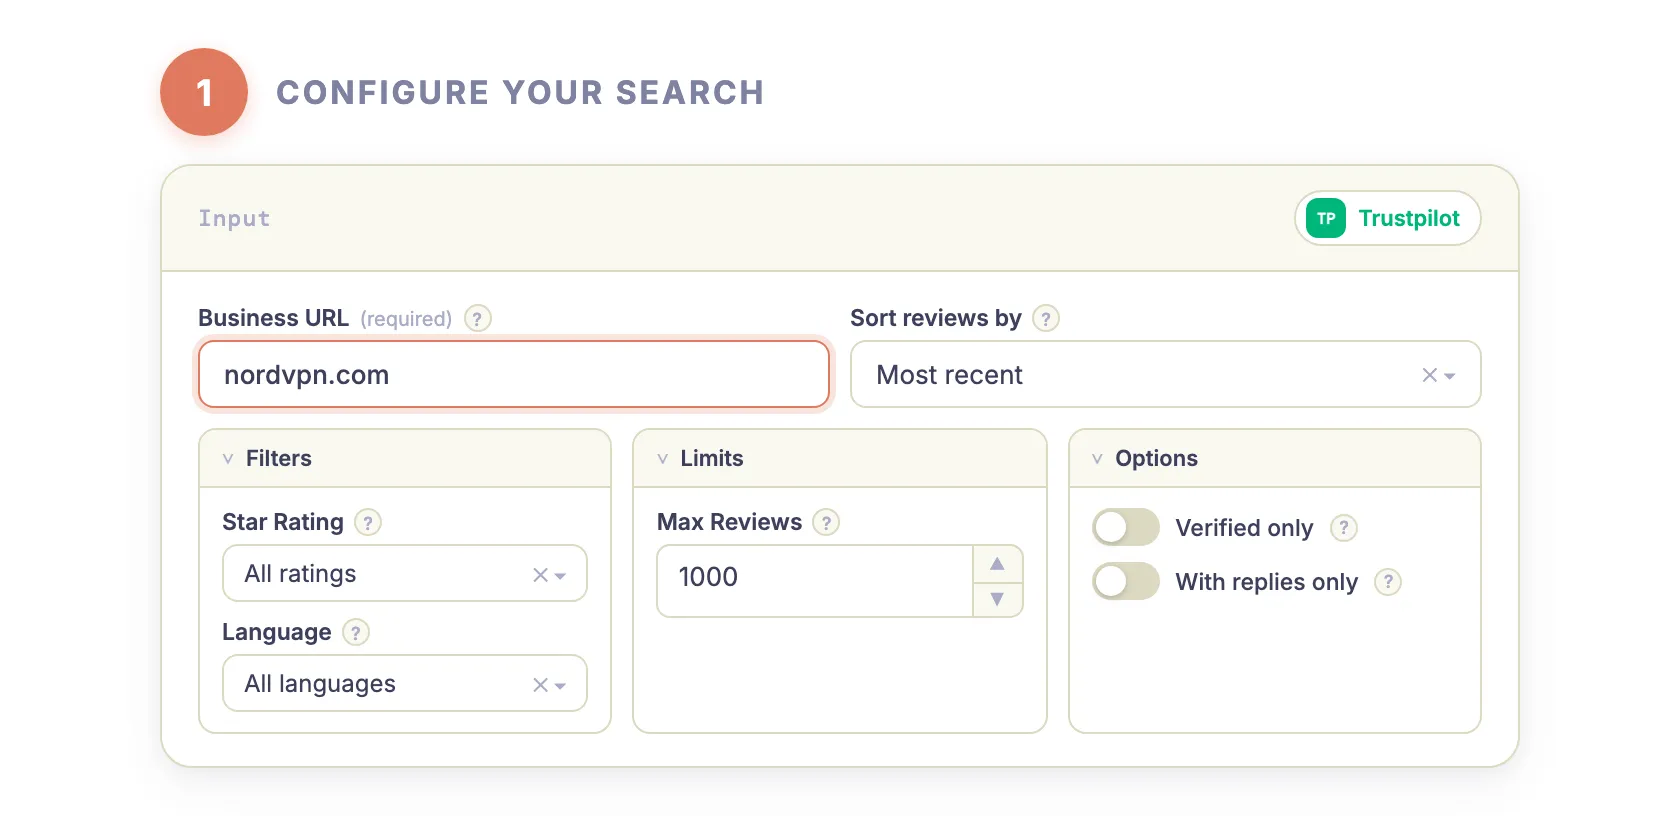Viewport: 1680px width, 816px height.
Task: Open the All languages dropdown
Action: point(561,684)
